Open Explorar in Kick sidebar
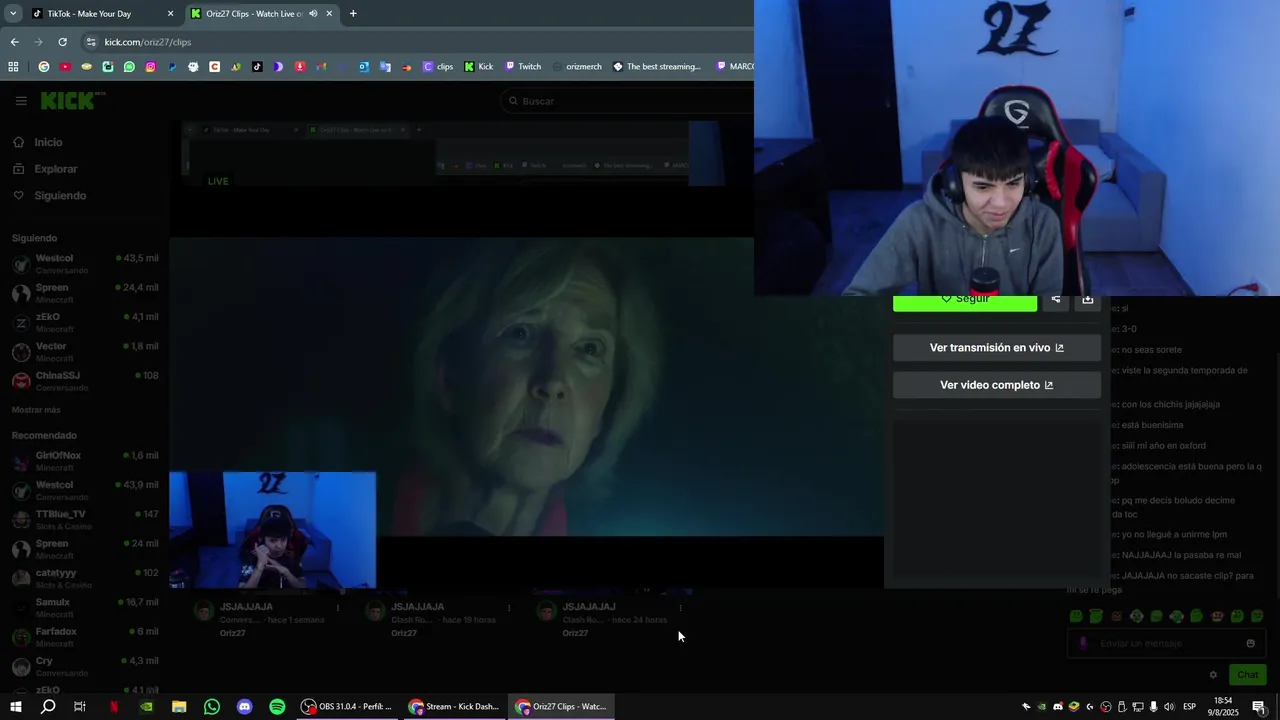The image size is (1280, 720). [45, 169]
